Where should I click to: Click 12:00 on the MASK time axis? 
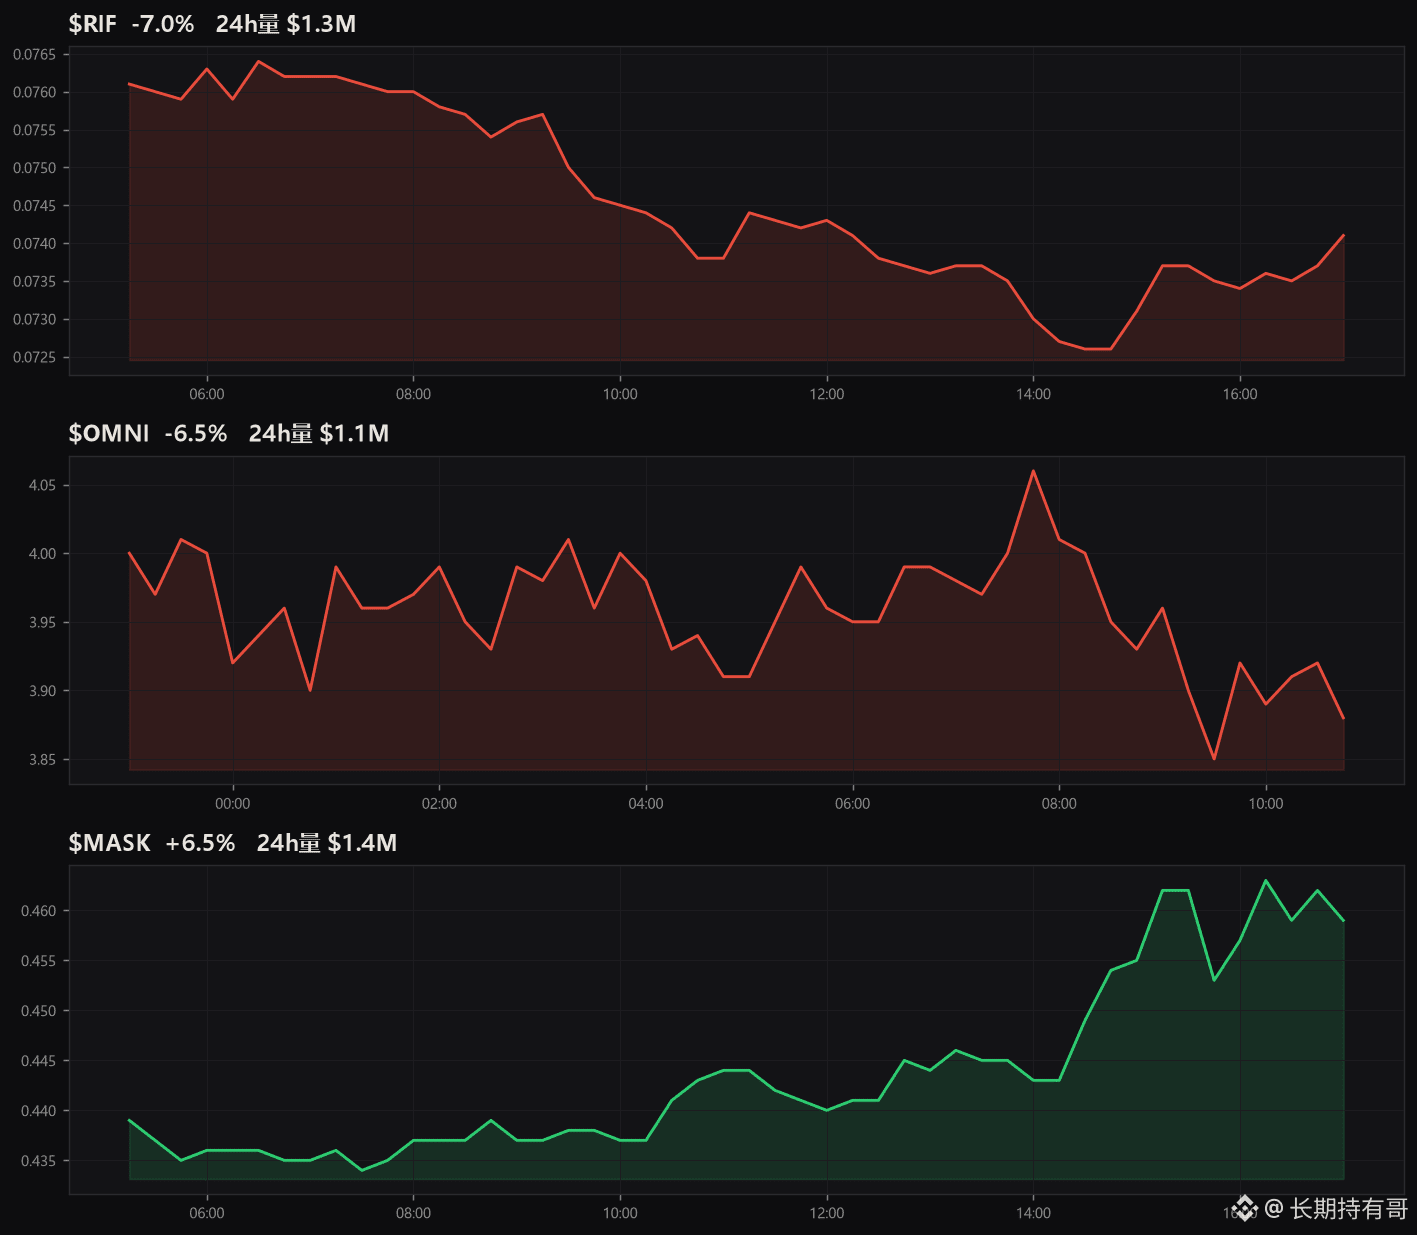click(x=827, y=1213)
